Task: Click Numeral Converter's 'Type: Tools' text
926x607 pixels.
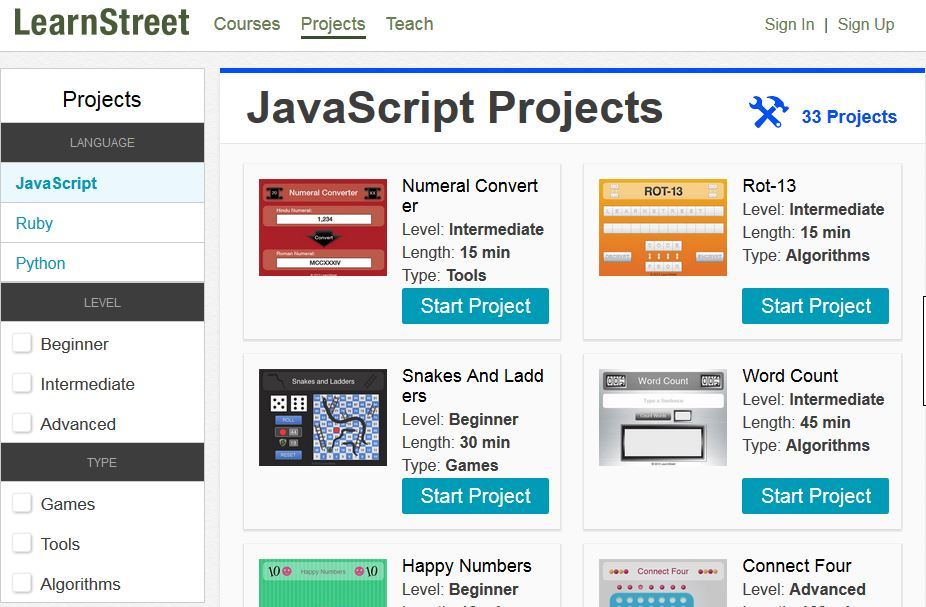Action: click(444, 275)
